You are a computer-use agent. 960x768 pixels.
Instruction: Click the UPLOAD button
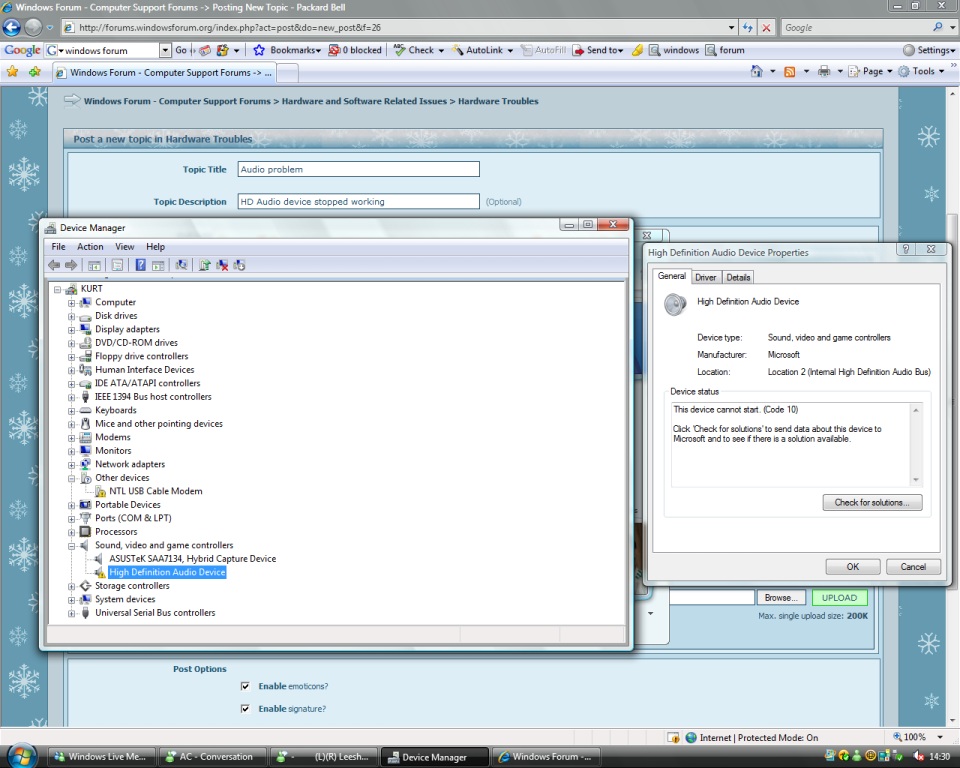[839, 598]
